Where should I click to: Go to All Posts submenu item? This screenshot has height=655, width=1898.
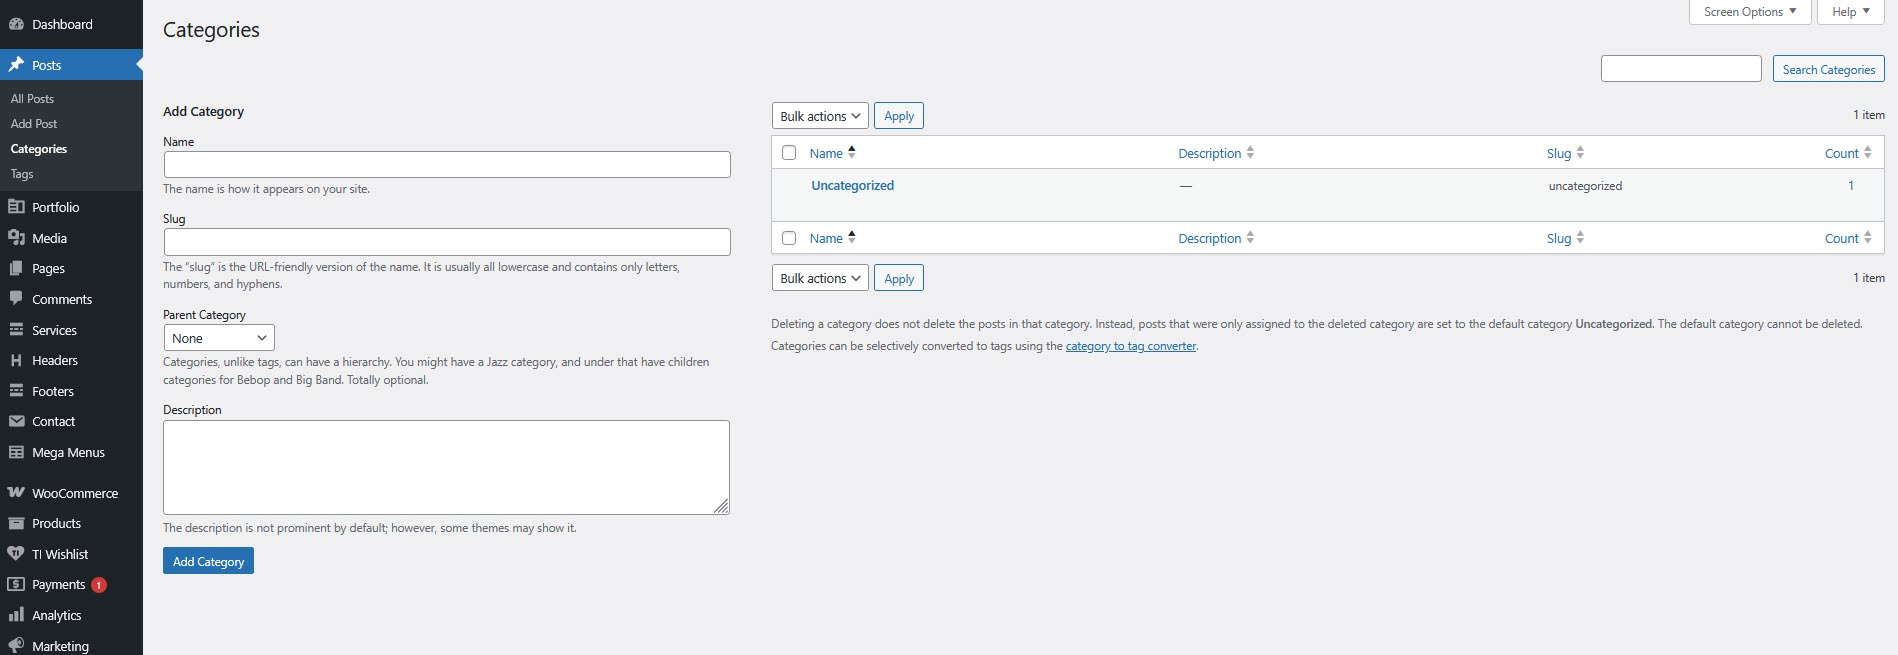point(33,99)
